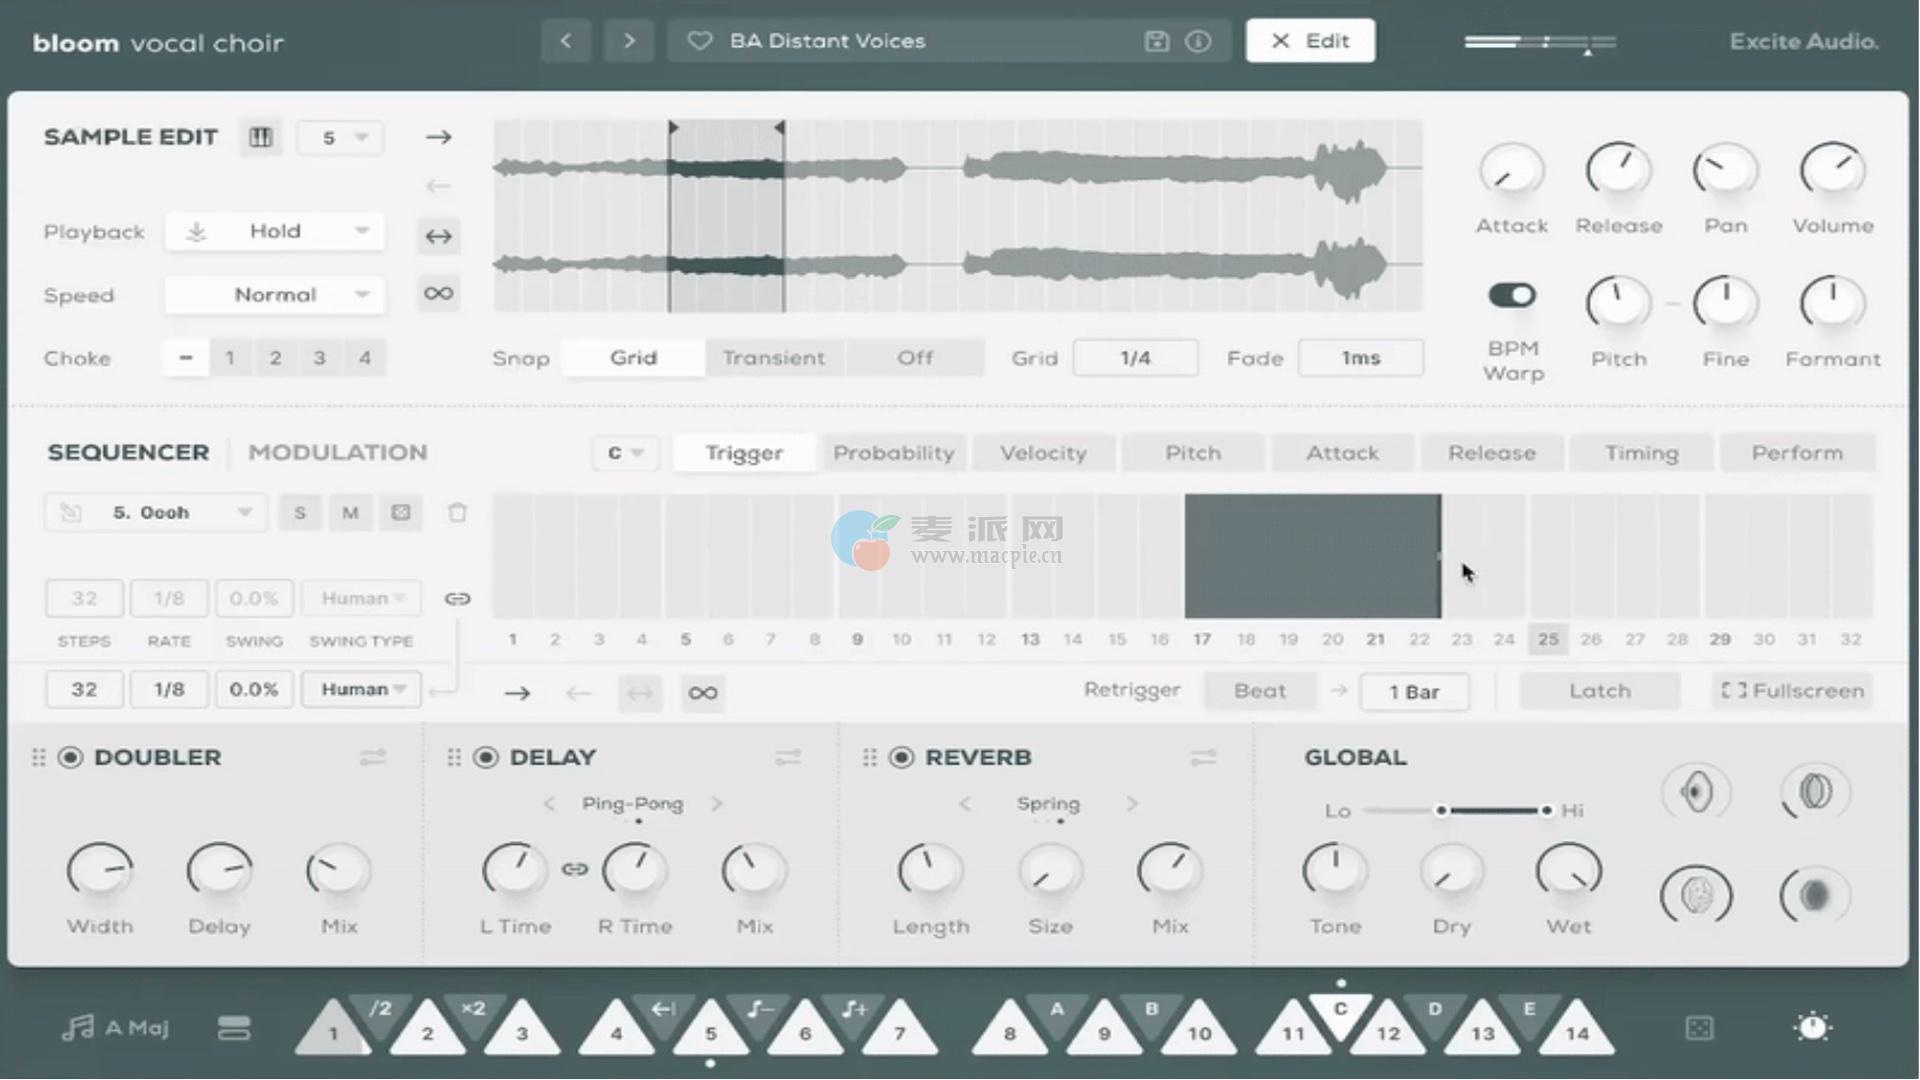Toggle the Delay effect power button
The height and width of the screenshot is (1080, 1920).
coord(486,757)
